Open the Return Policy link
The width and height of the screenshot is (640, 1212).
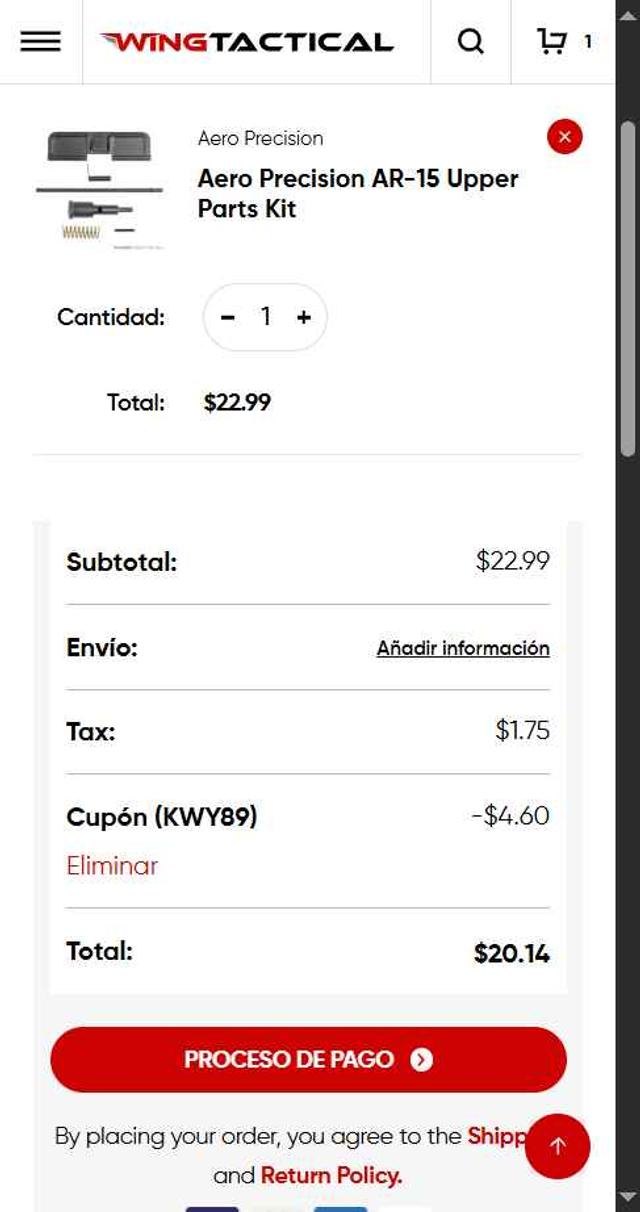pos(331,1175)
